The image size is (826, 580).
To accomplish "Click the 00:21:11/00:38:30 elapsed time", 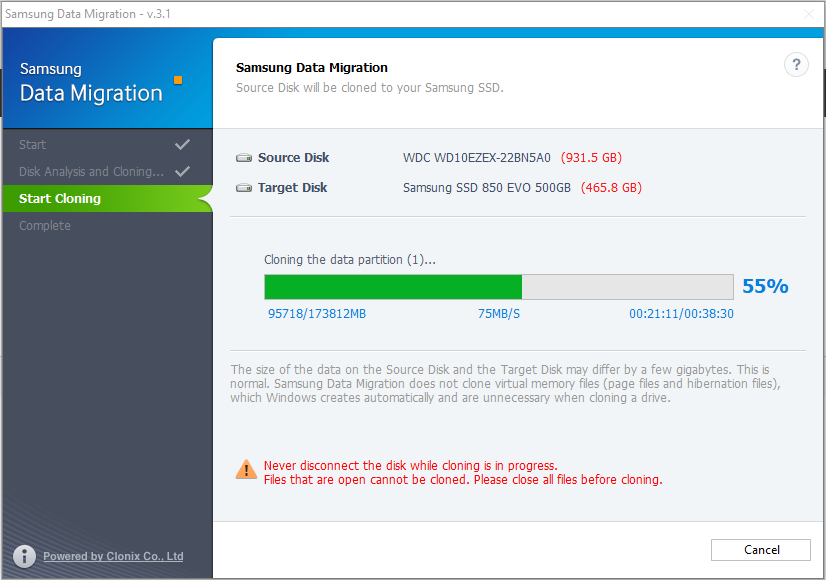I will 681,314.
